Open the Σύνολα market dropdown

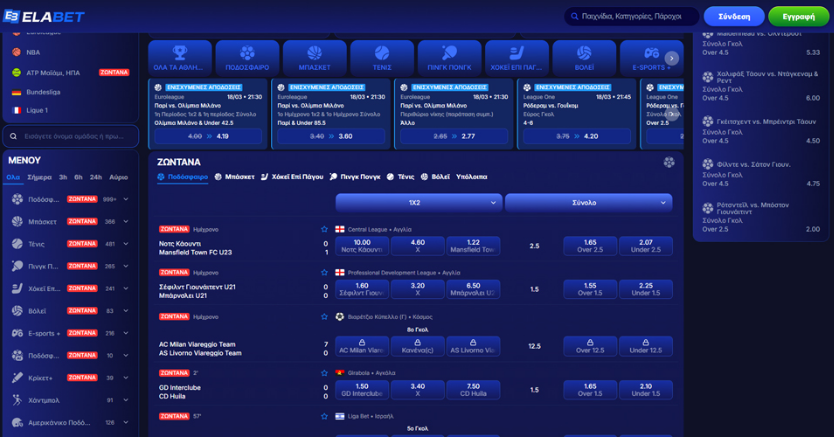588,202
